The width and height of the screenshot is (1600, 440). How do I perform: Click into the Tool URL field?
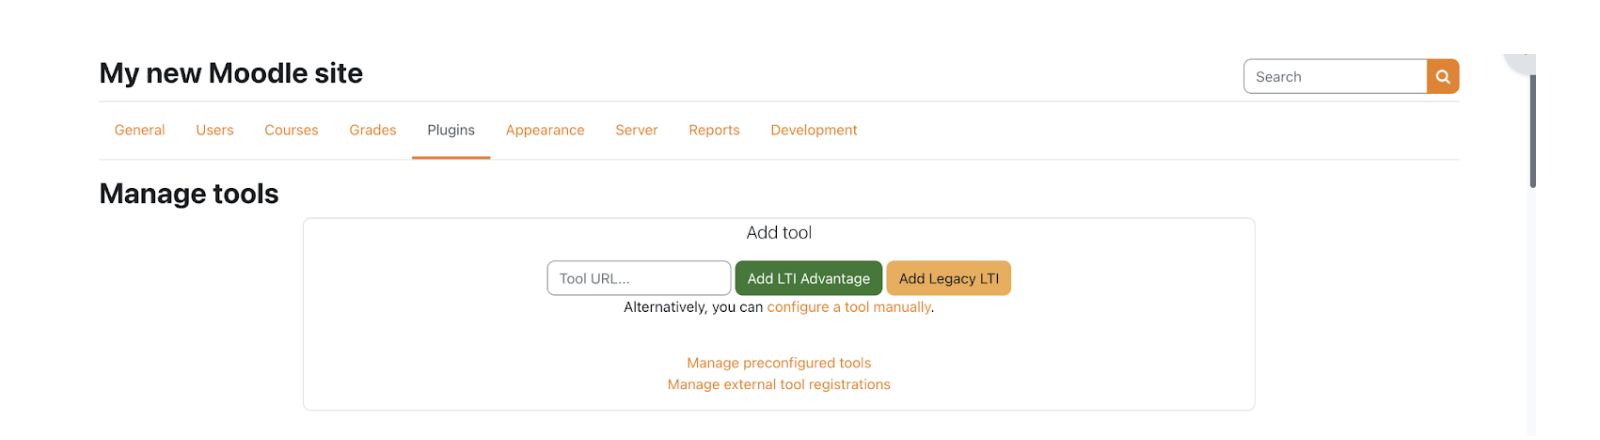point(639,278)
